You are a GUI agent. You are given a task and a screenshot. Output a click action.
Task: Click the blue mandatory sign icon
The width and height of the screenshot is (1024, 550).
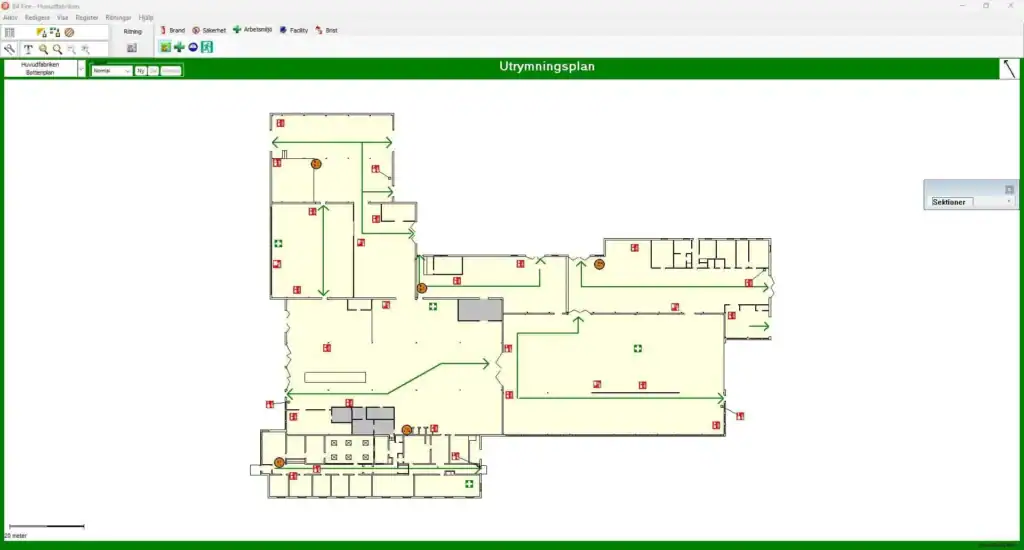(193, 47)
